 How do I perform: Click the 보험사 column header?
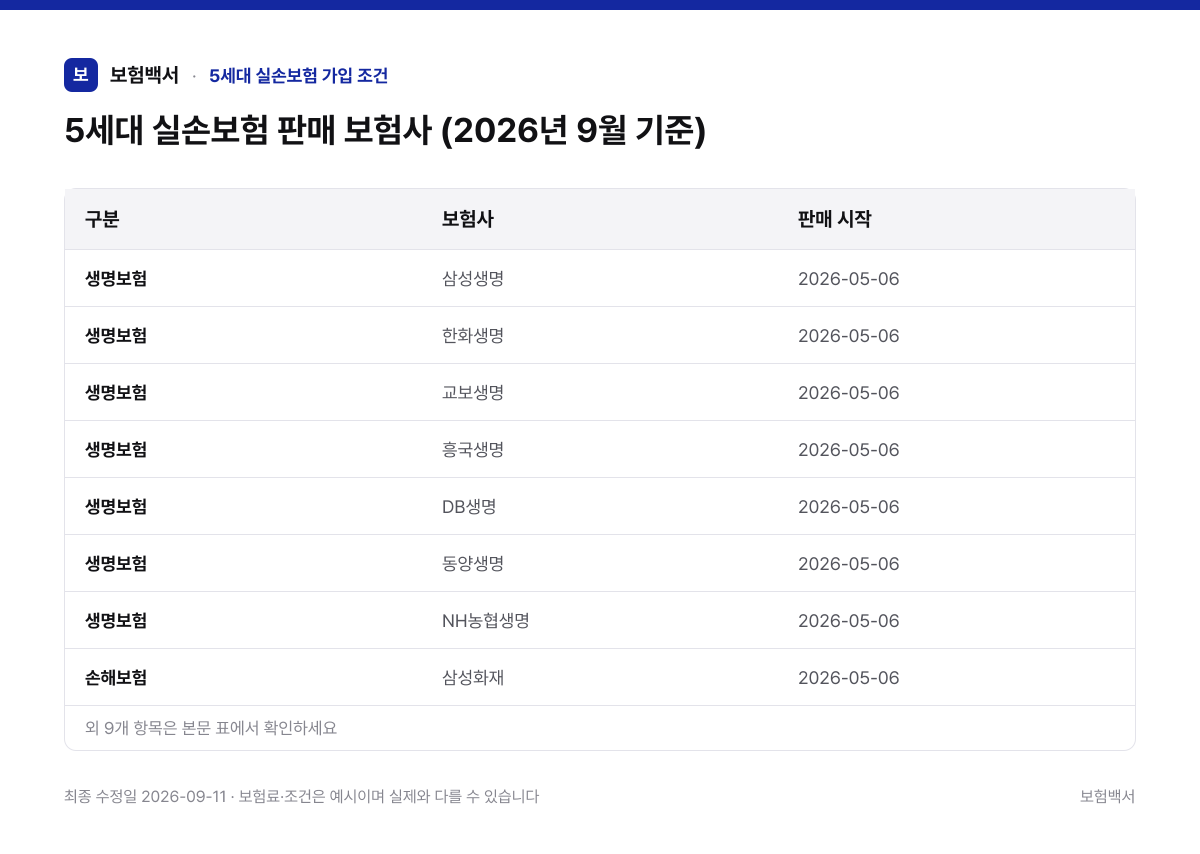tap(467, 219)
